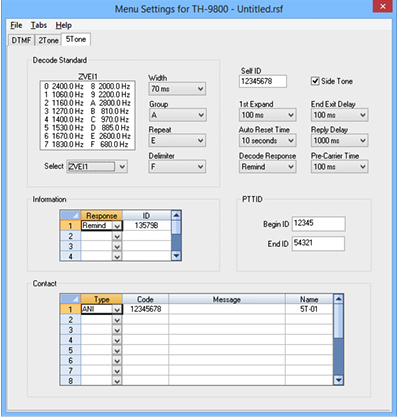Select Contact table row header 5
This screenshot has height=417, width=397.
70,351
